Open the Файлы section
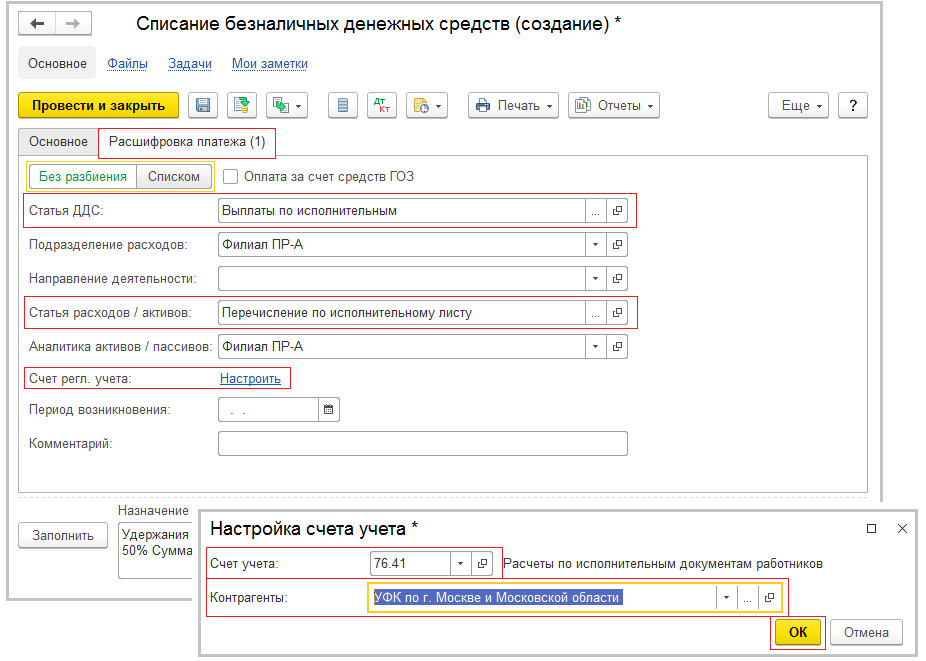This screenshot has width=926, height=661. 127,63
